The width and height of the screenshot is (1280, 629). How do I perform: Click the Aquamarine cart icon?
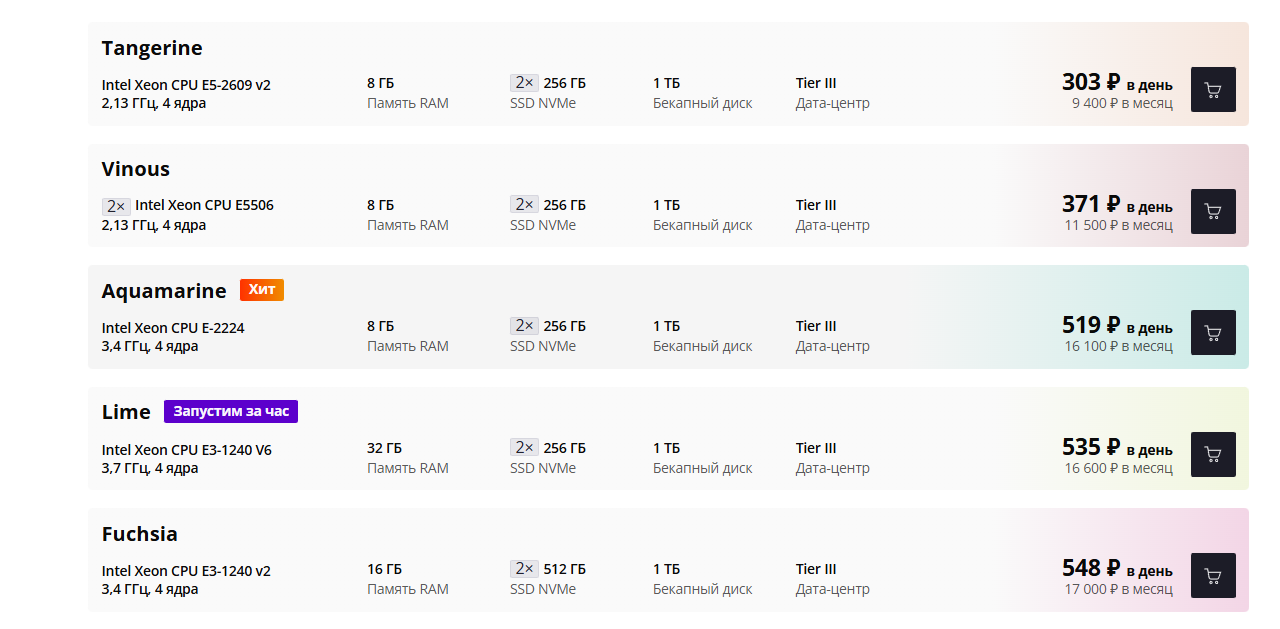tap(1213, 333)
